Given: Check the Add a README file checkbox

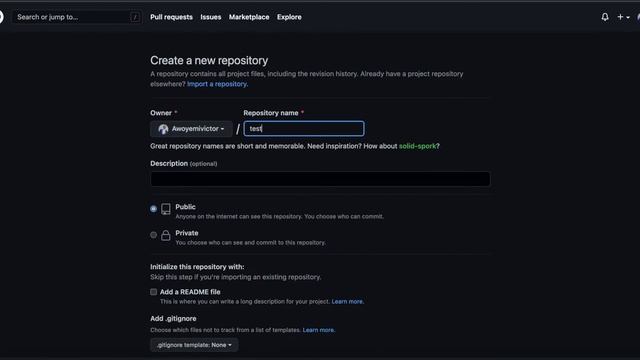Looking at the screenshot, I should [x=153, y=292].
